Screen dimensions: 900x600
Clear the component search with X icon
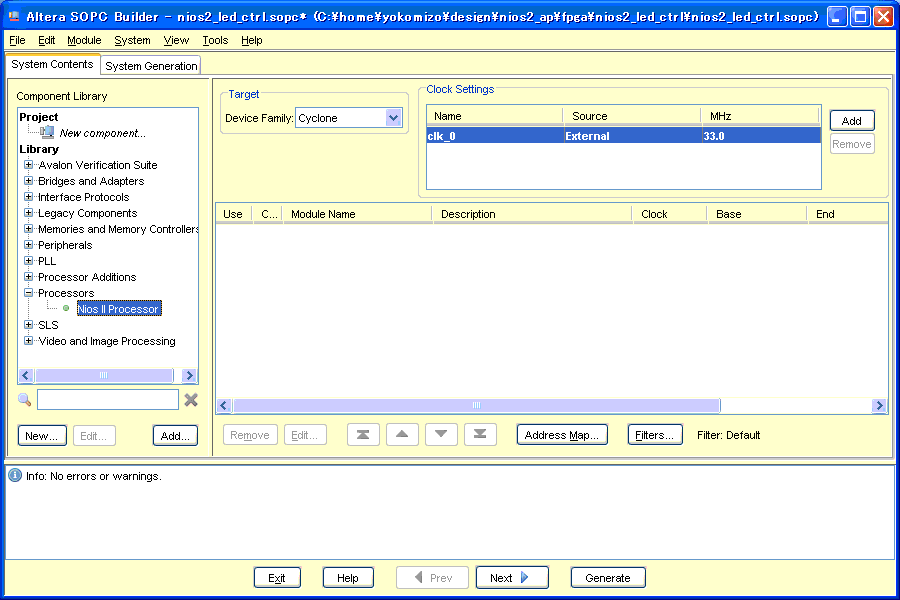pos(191,400)
